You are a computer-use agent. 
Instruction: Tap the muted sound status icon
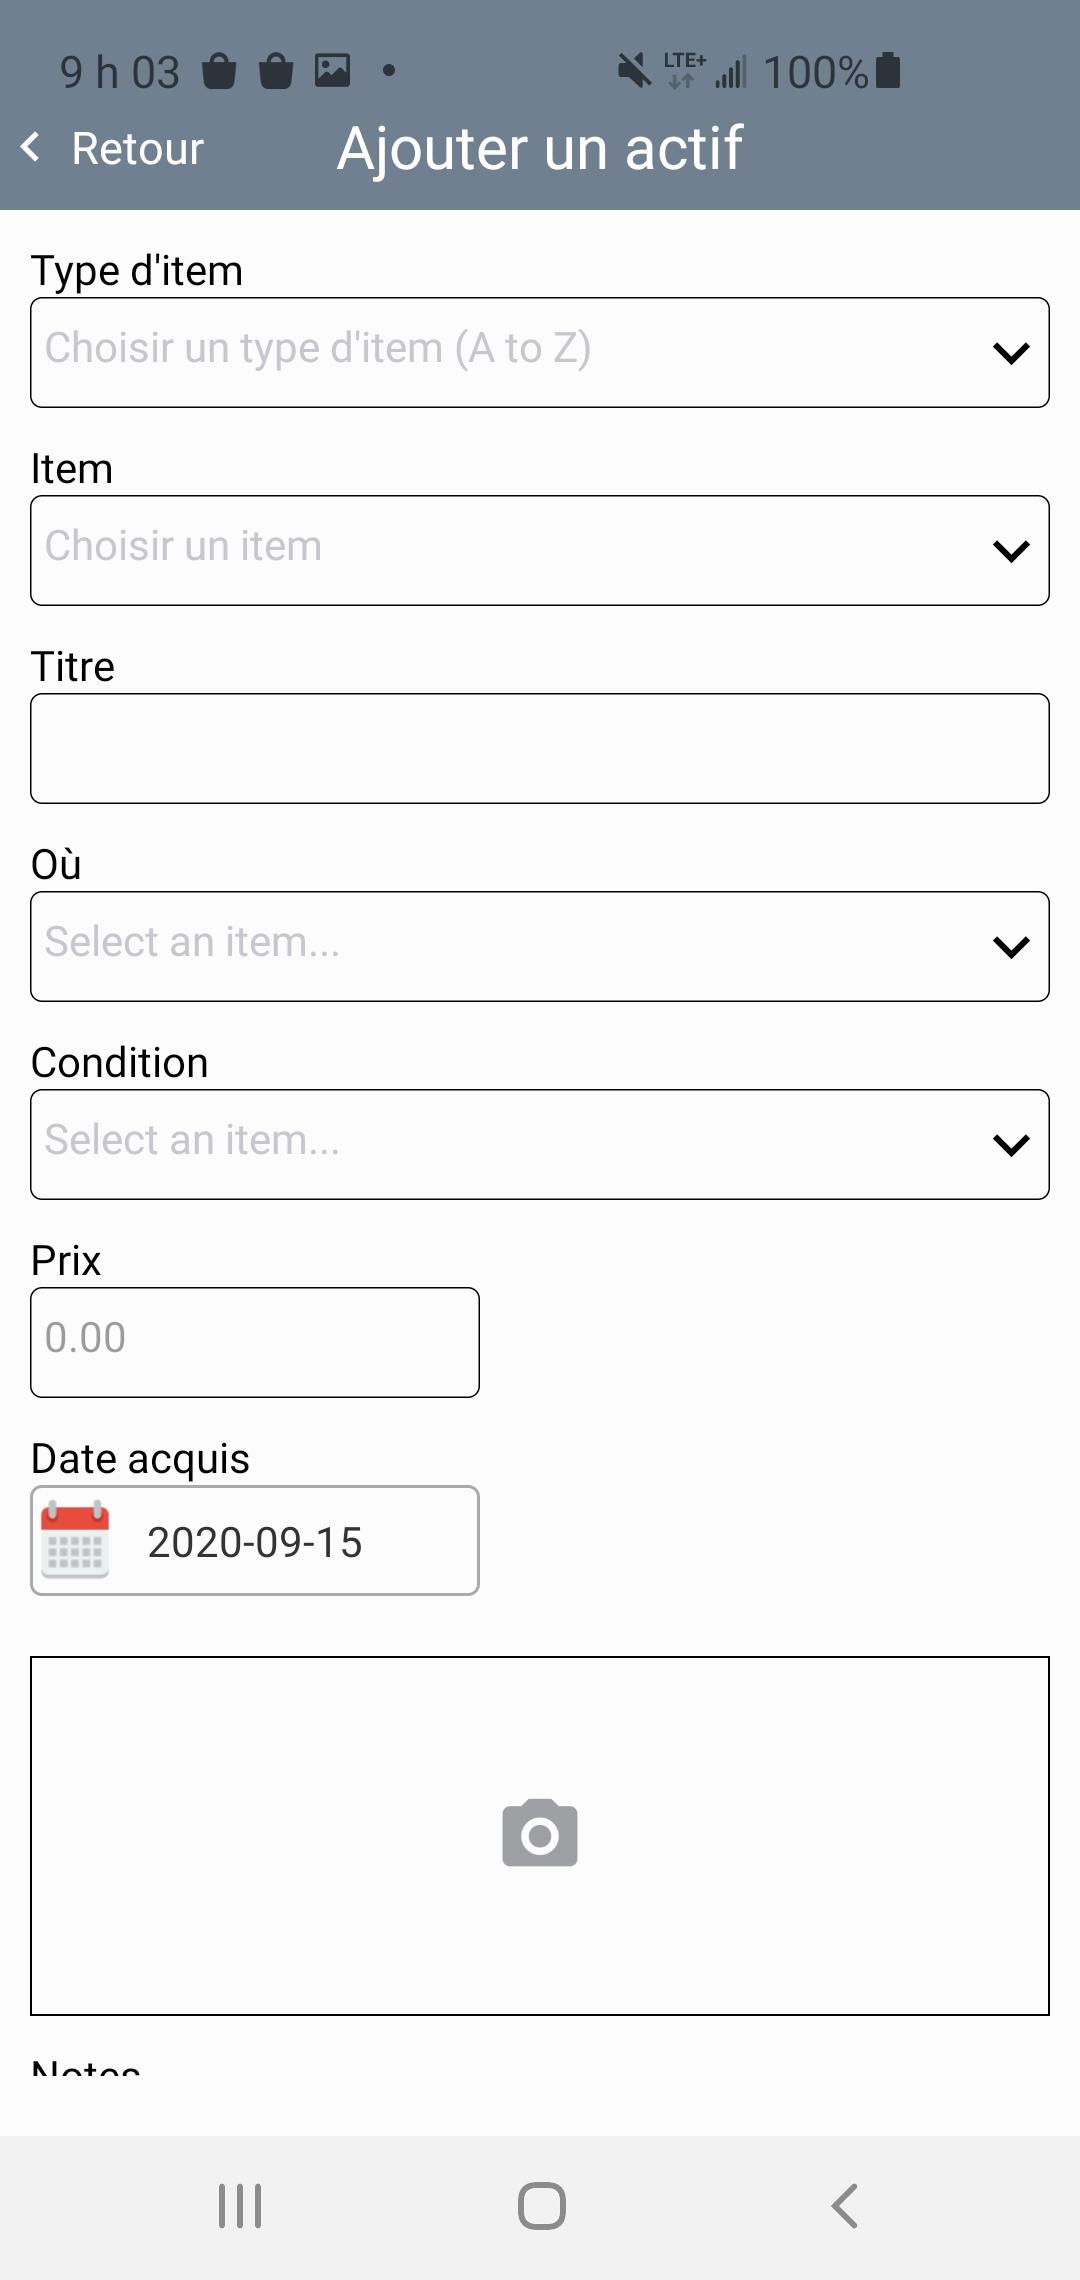click(634, 71)
